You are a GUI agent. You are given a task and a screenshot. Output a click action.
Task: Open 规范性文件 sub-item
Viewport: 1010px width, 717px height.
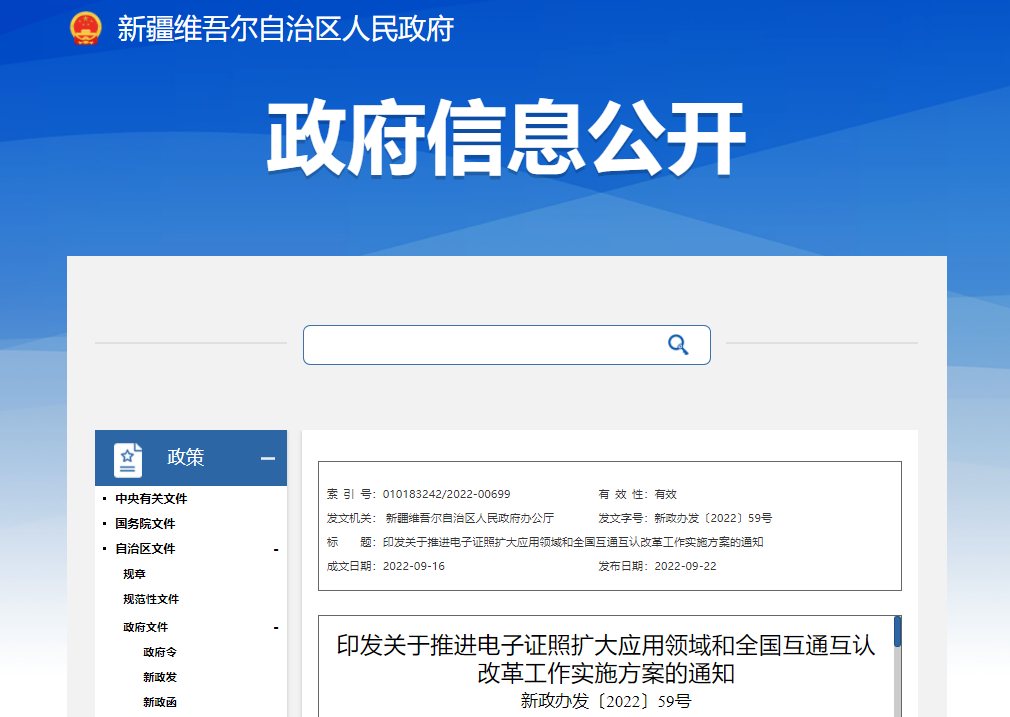(x=151, y=599)
